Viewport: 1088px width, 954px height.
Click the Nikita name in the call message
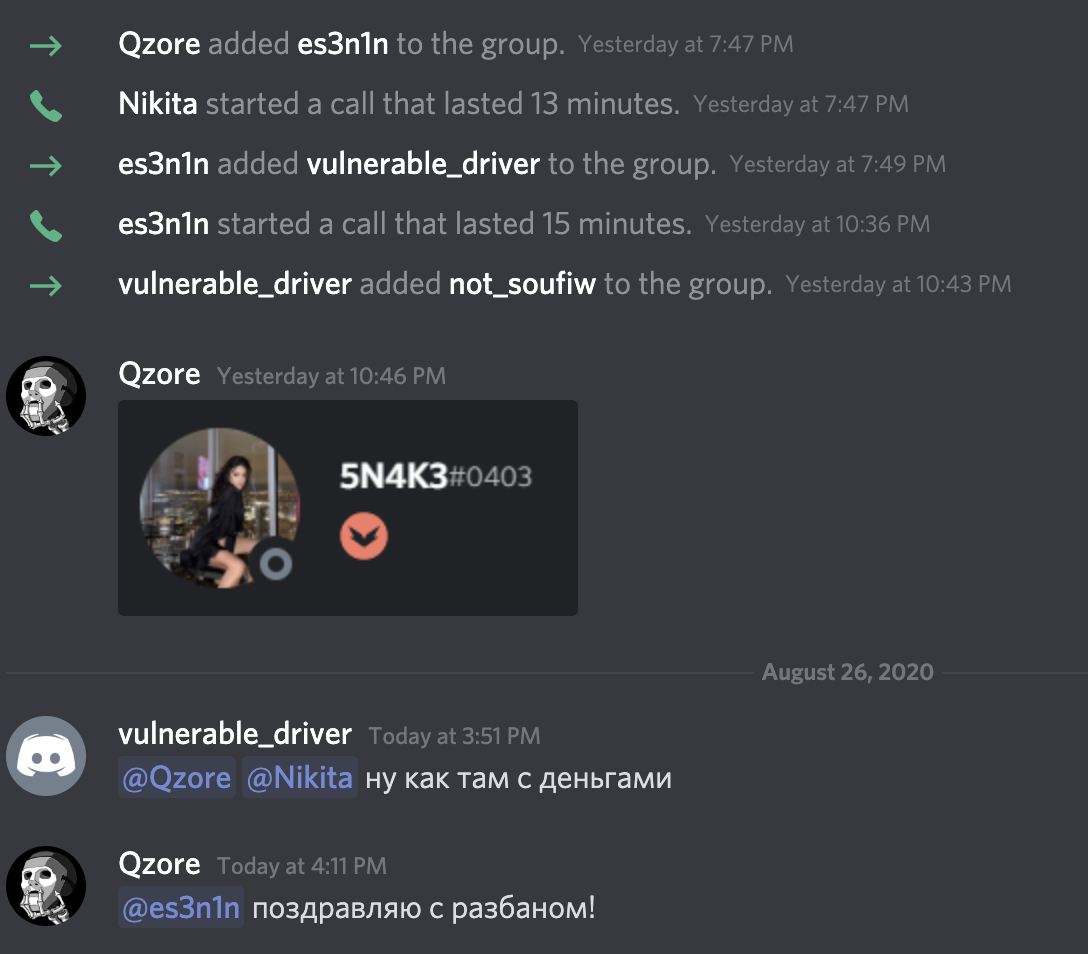click(x=158, y=103)
